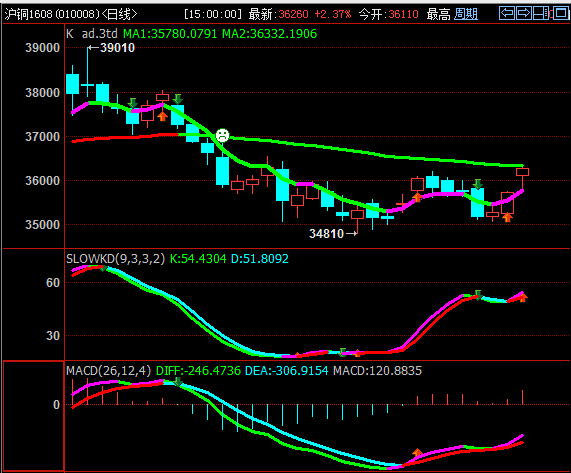Click the orange buy arrow below the last red candle pair
The image size is (571, 473).
507,218
